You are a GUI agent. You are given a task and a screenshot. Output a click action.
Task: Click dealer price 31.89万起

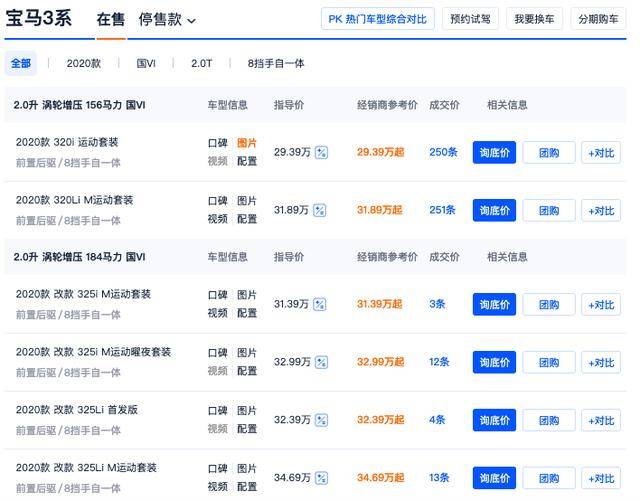point(380,210)
